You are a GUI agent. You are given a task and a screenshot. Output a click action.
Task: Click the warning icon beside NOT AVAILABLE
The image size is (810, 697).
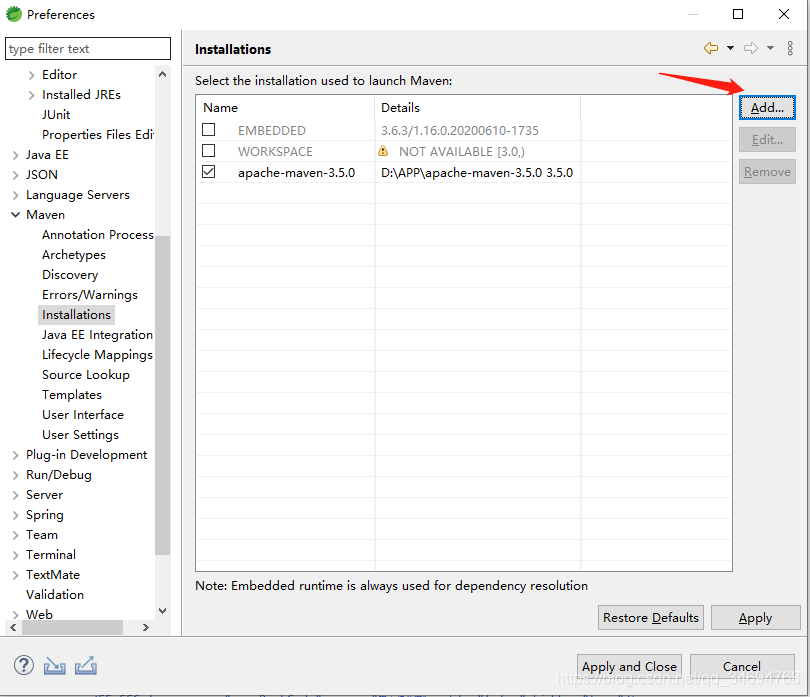click(x=383, y=151)
